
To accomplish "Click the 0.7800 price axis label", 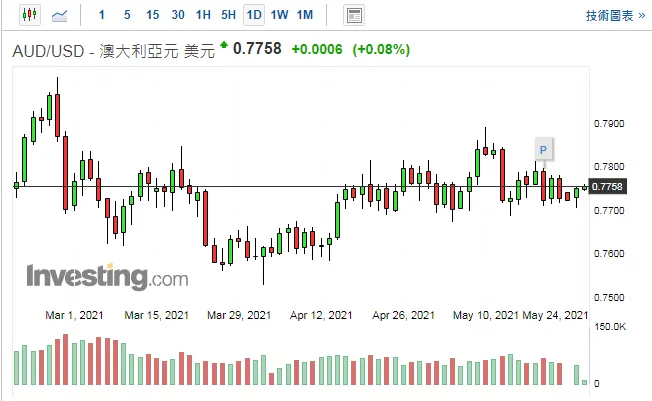I will click(609, 167).
